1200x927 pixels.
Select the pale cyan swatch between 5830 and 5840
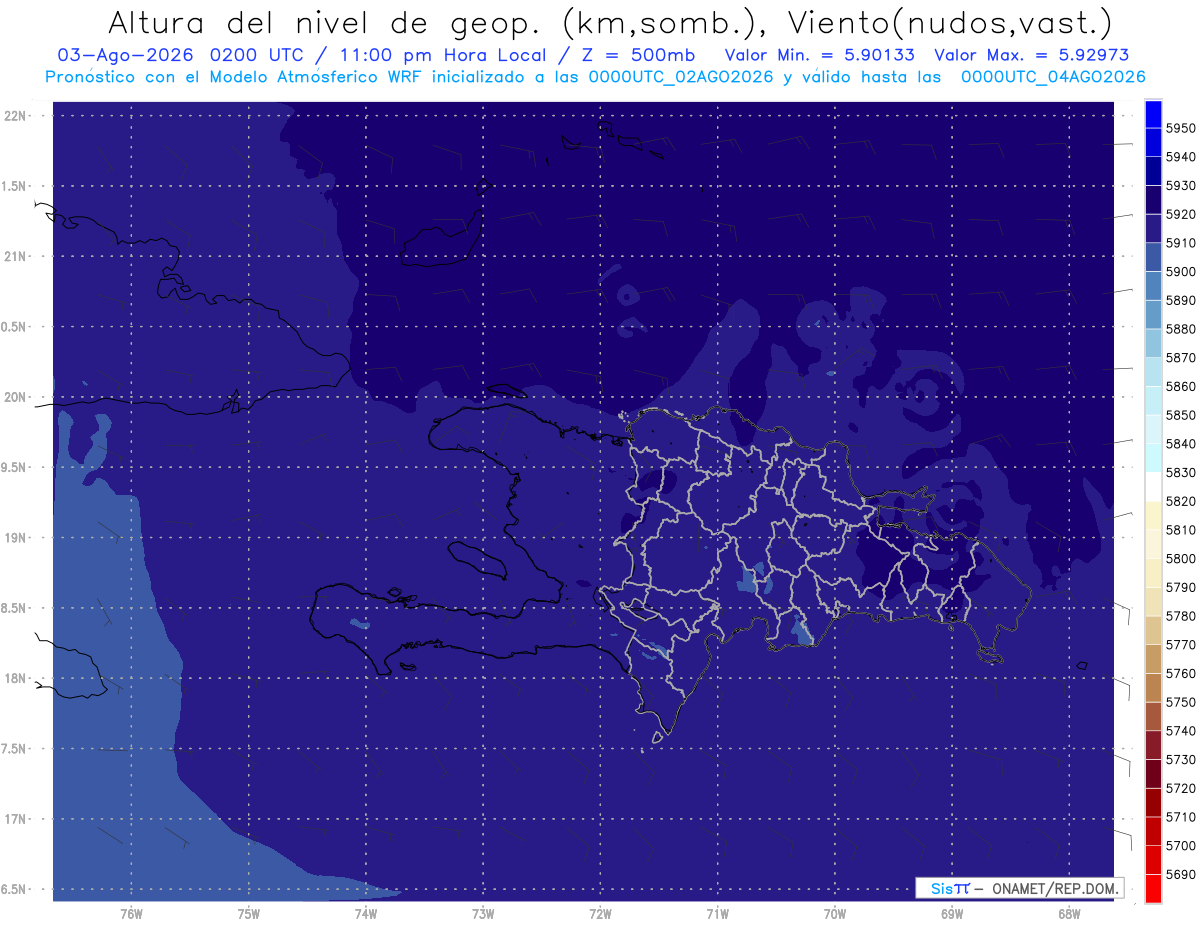tap(1153, 458)
